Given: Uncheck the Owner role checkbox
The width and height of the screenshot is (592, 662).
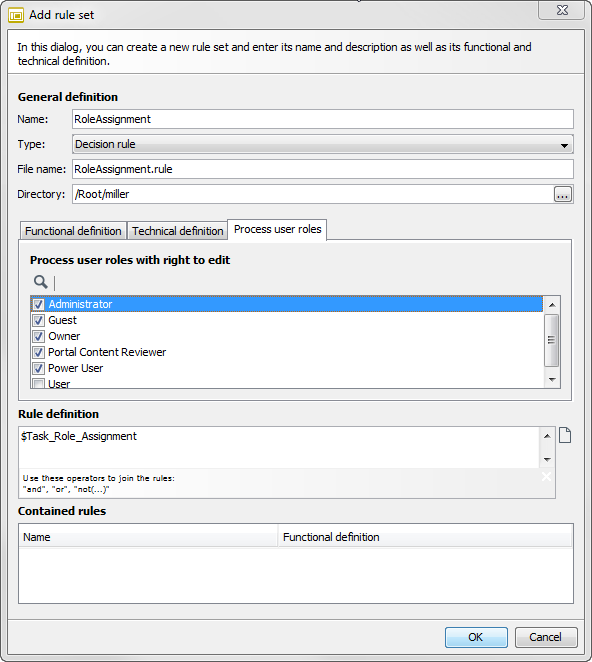Looking at the screenshot, I should tap(38, 336).
